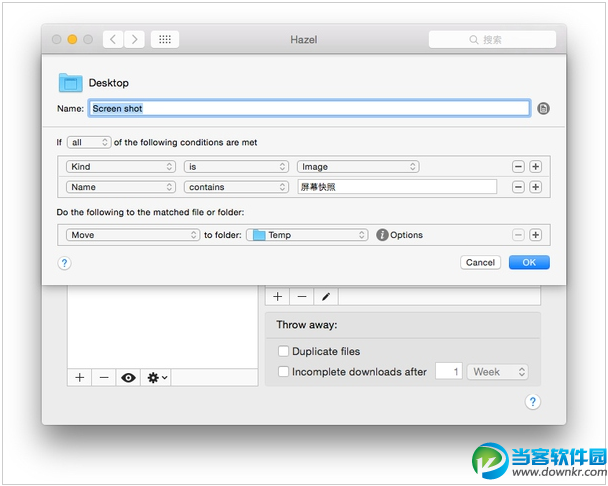Open the Move action dropdown
The image size is (608, 486).
(133, 235)
